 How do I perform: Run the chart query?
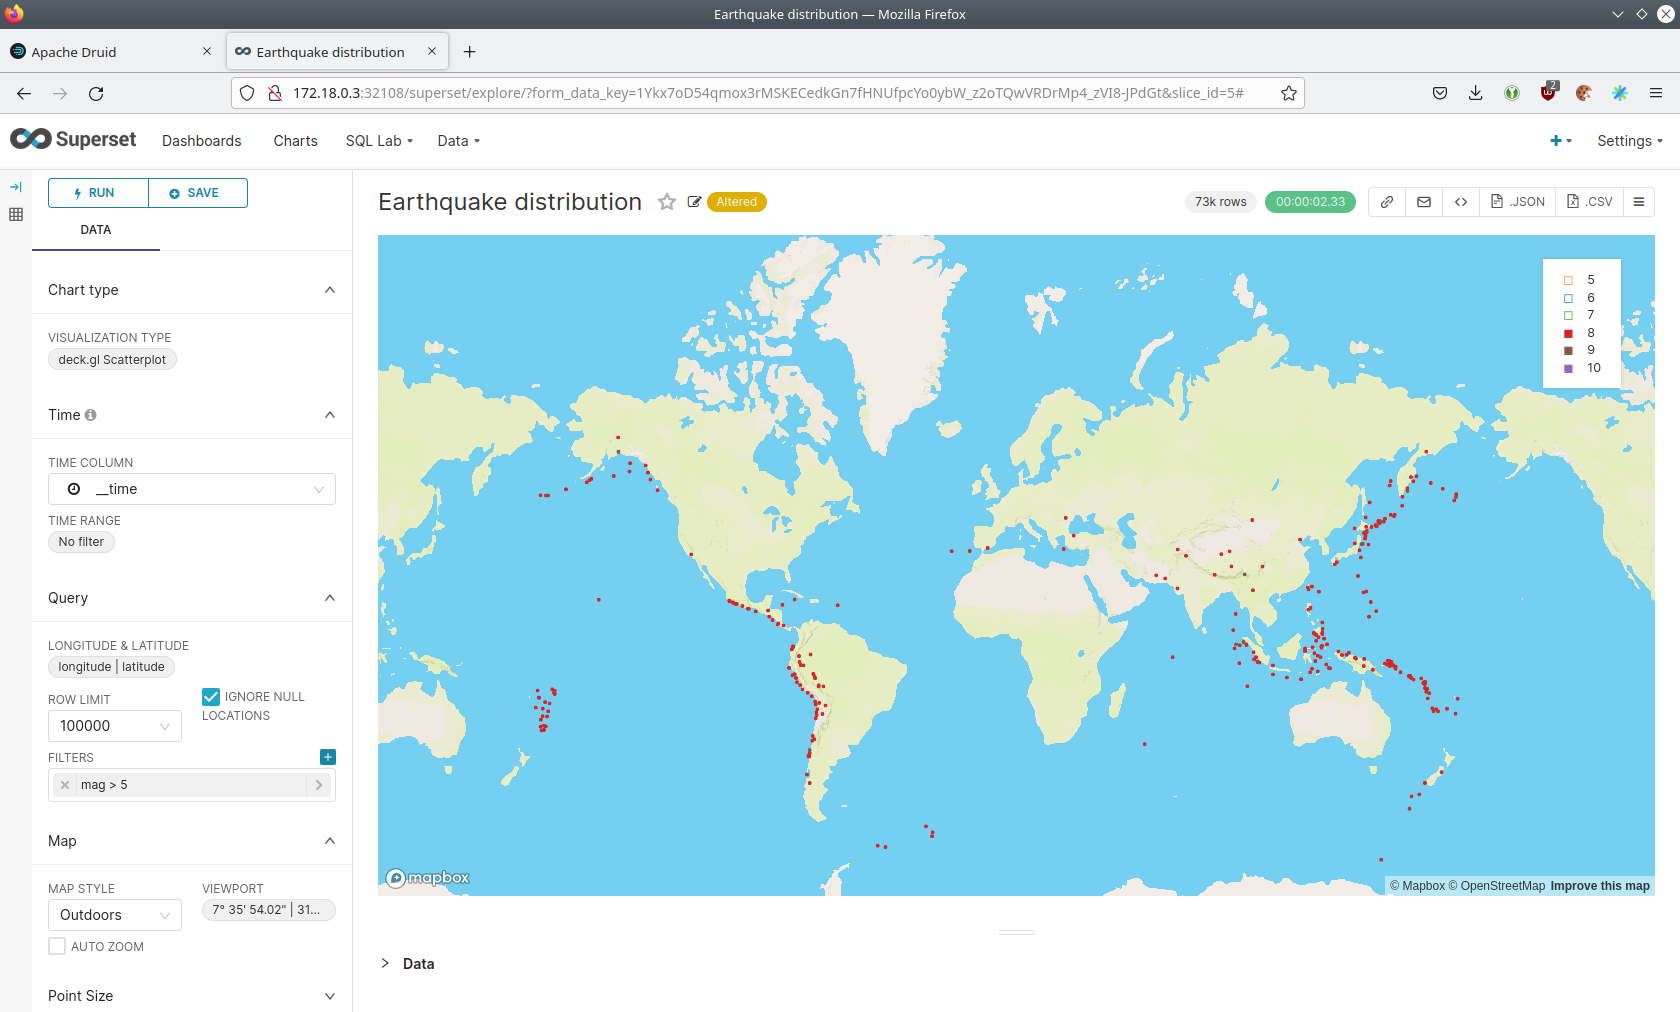(x=98, y=193)
